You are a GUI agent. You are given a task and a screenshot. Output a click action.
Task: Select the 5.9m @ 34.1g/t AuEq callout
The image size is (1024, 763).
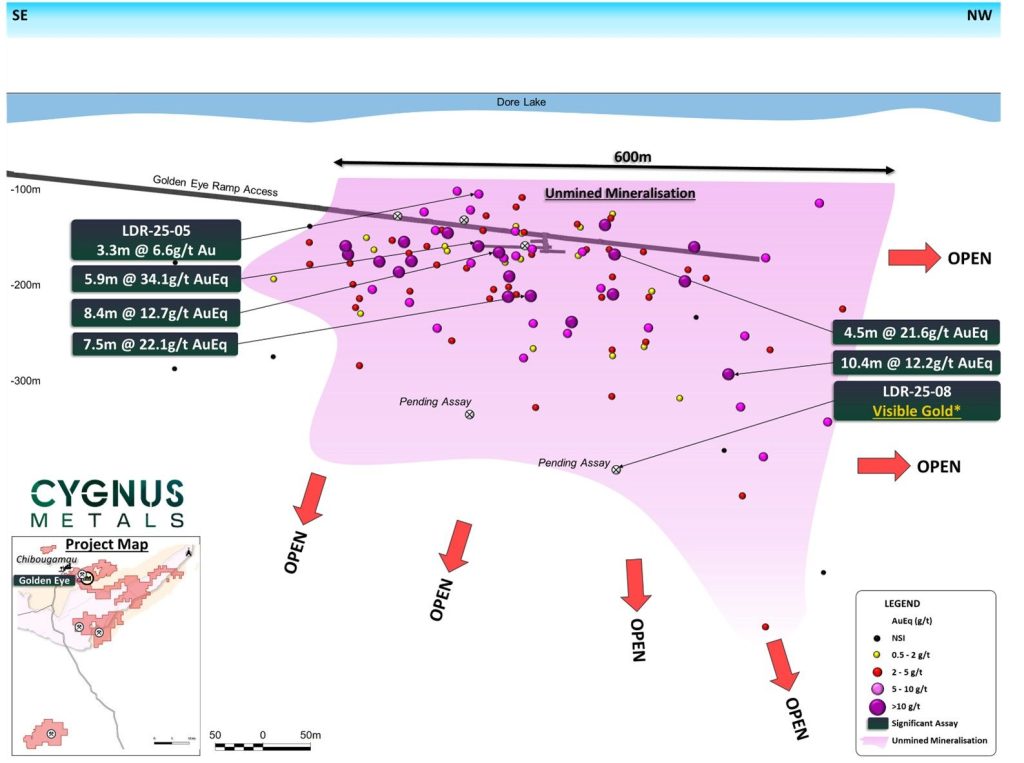[155, 279]
